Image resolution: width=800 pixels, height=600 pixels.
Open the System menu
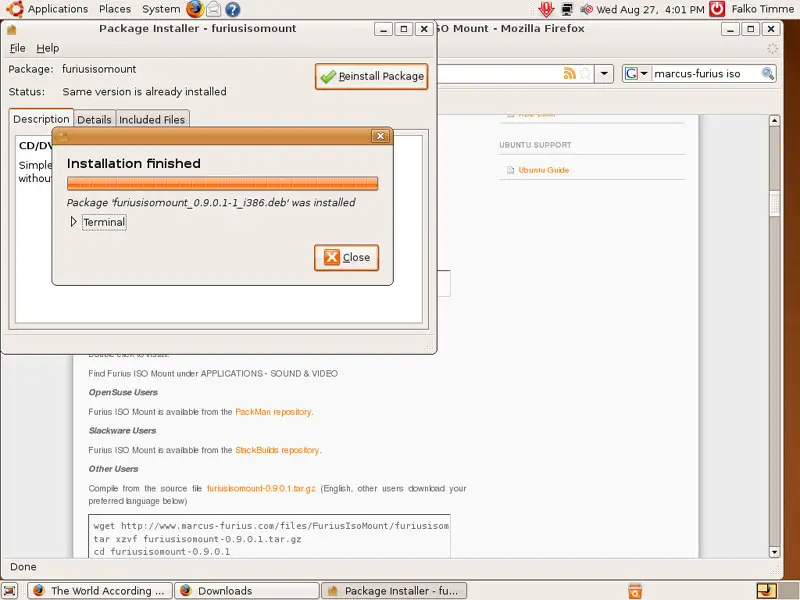161,9
